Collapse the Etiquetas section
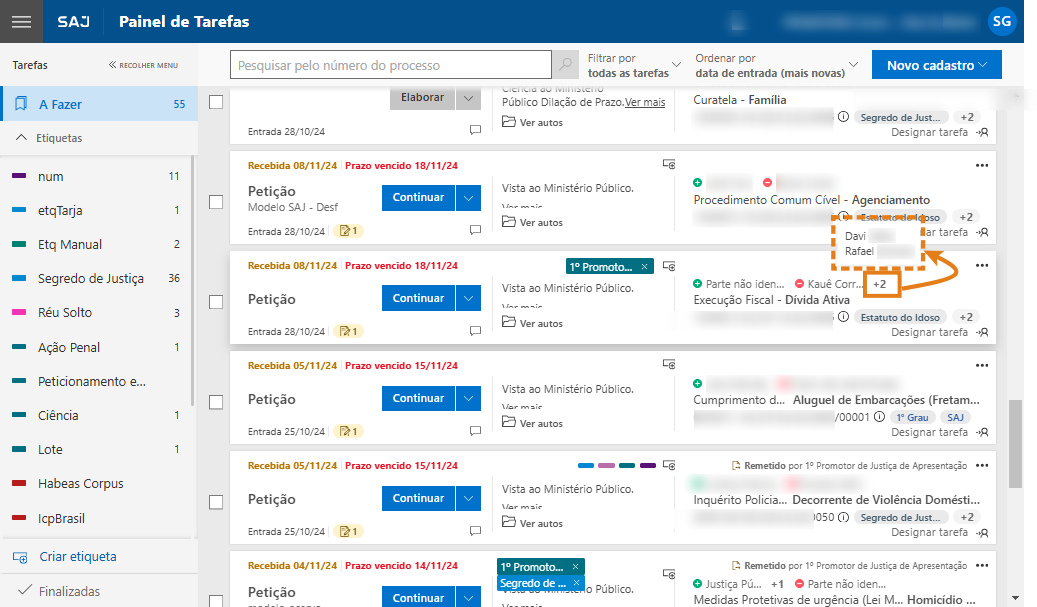The image size is (1037, 607). coord(22,138)
